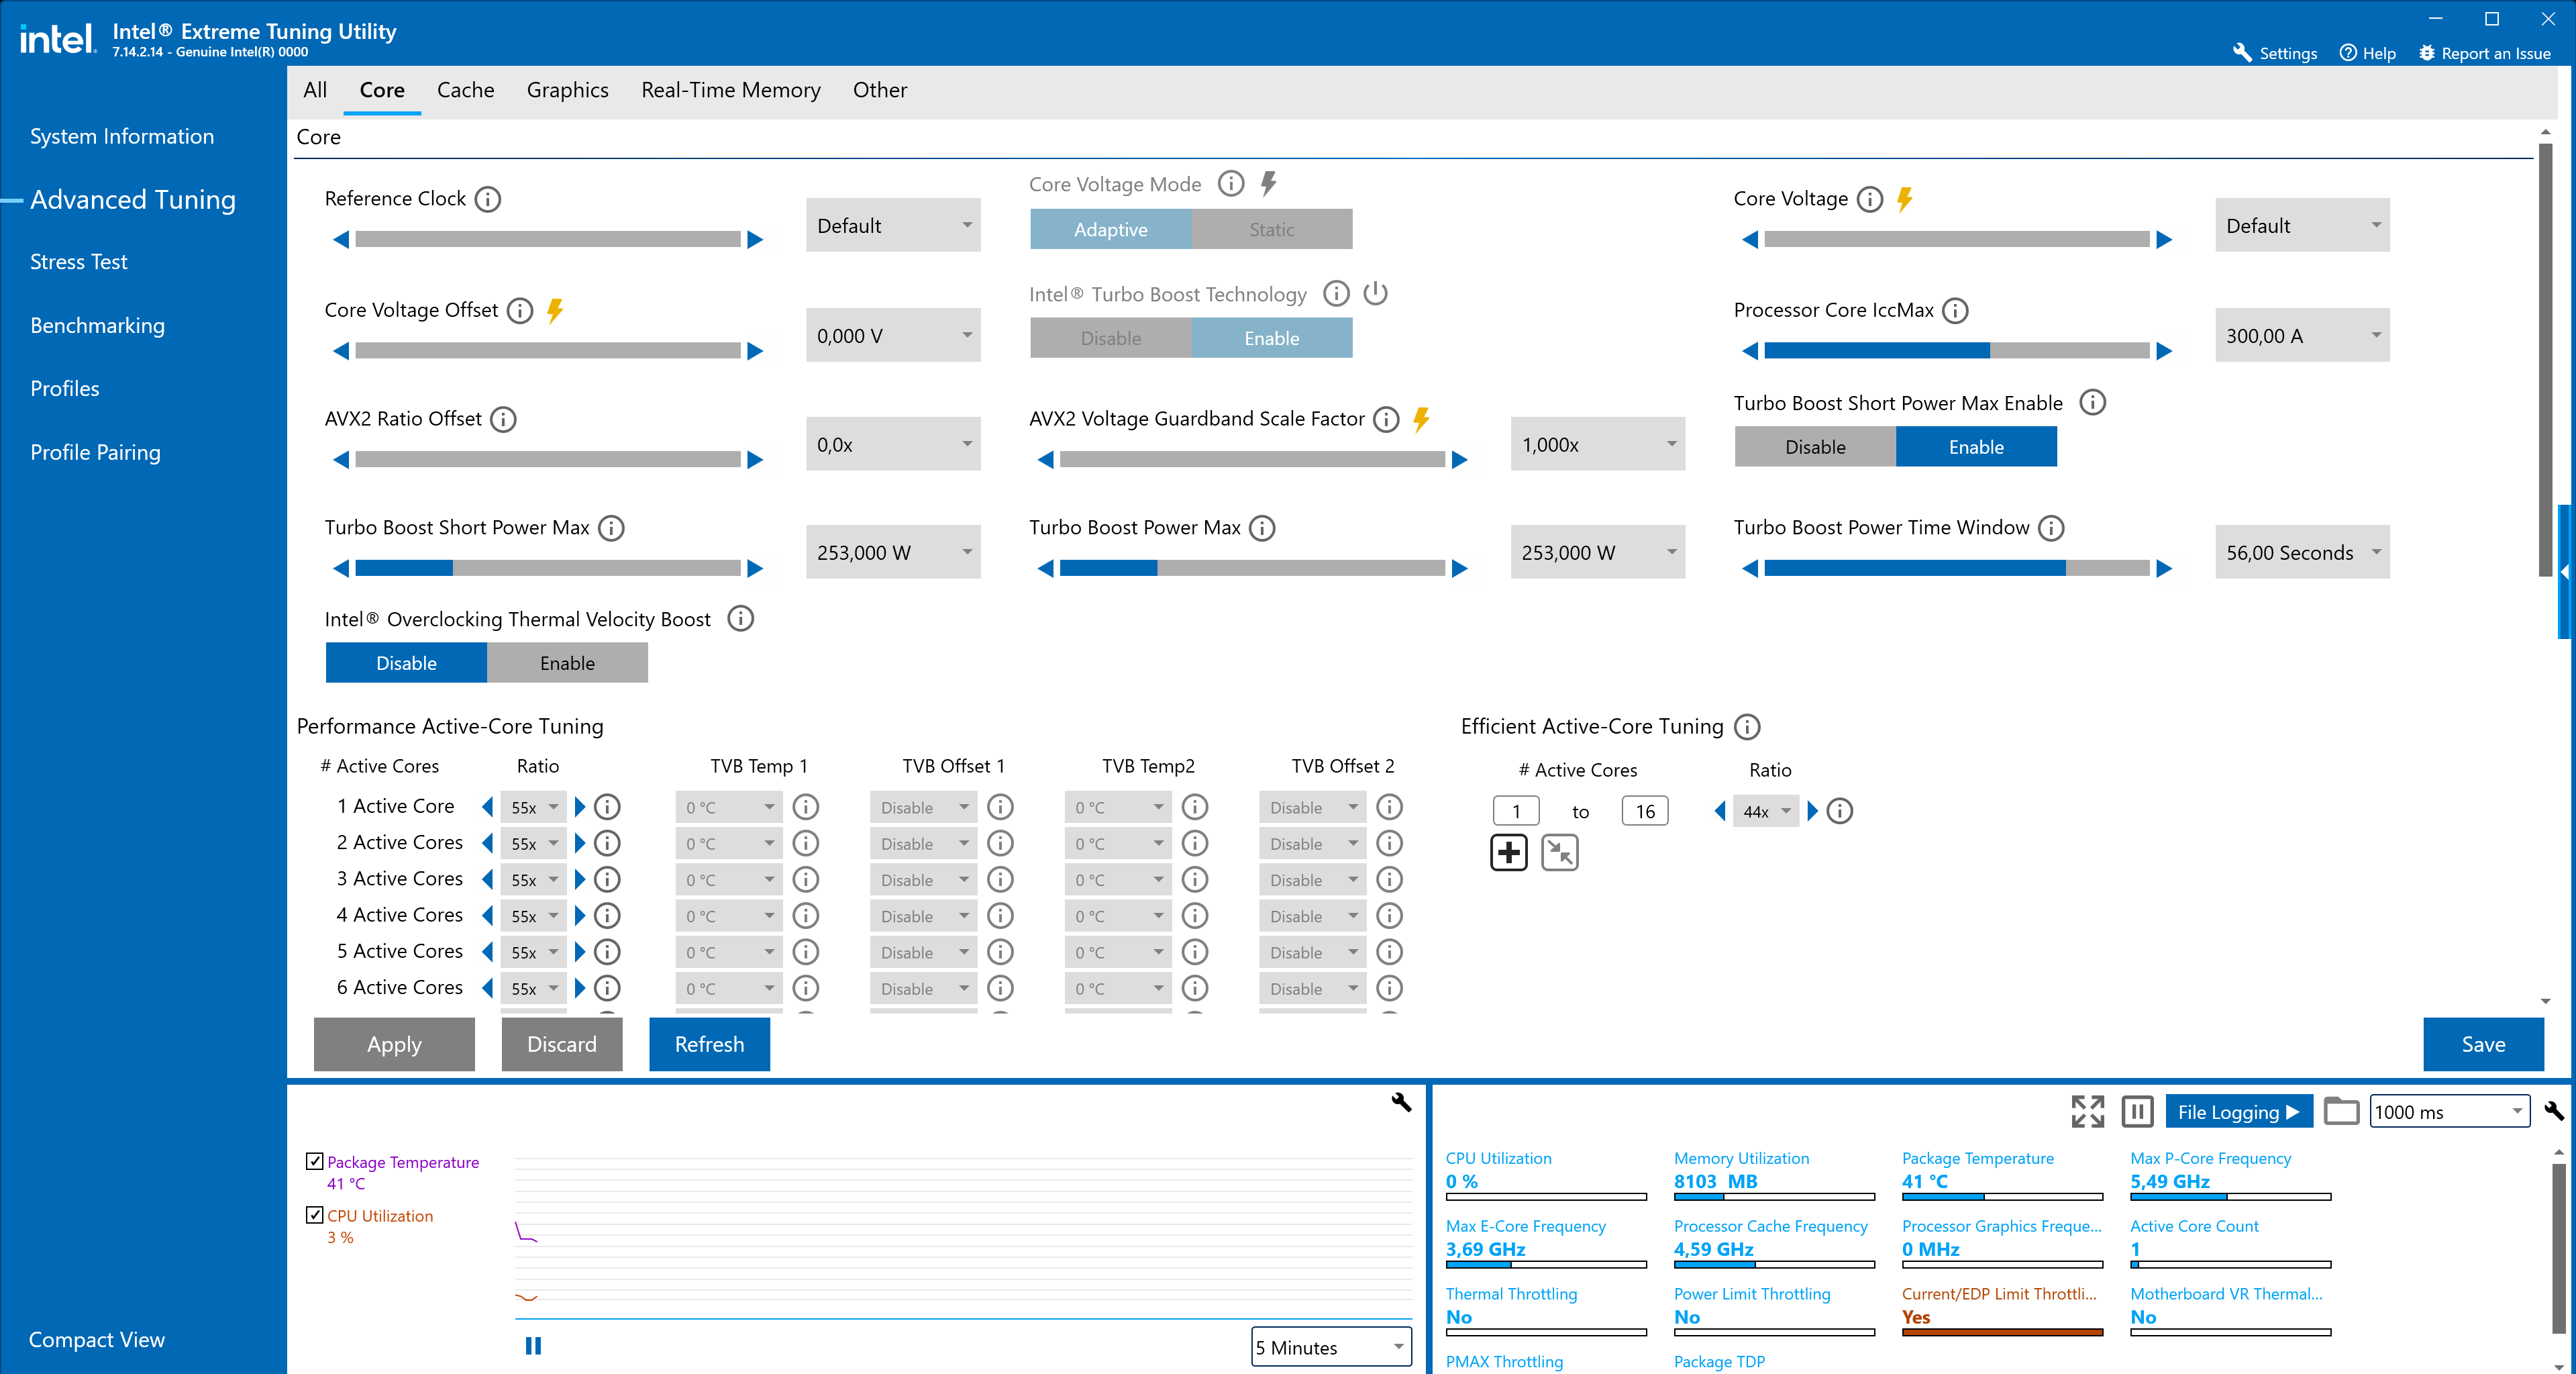Uncheck the CPU Utilization graph checkbox
The image size is (2576, 1374).
click(x=314, y=1215)
